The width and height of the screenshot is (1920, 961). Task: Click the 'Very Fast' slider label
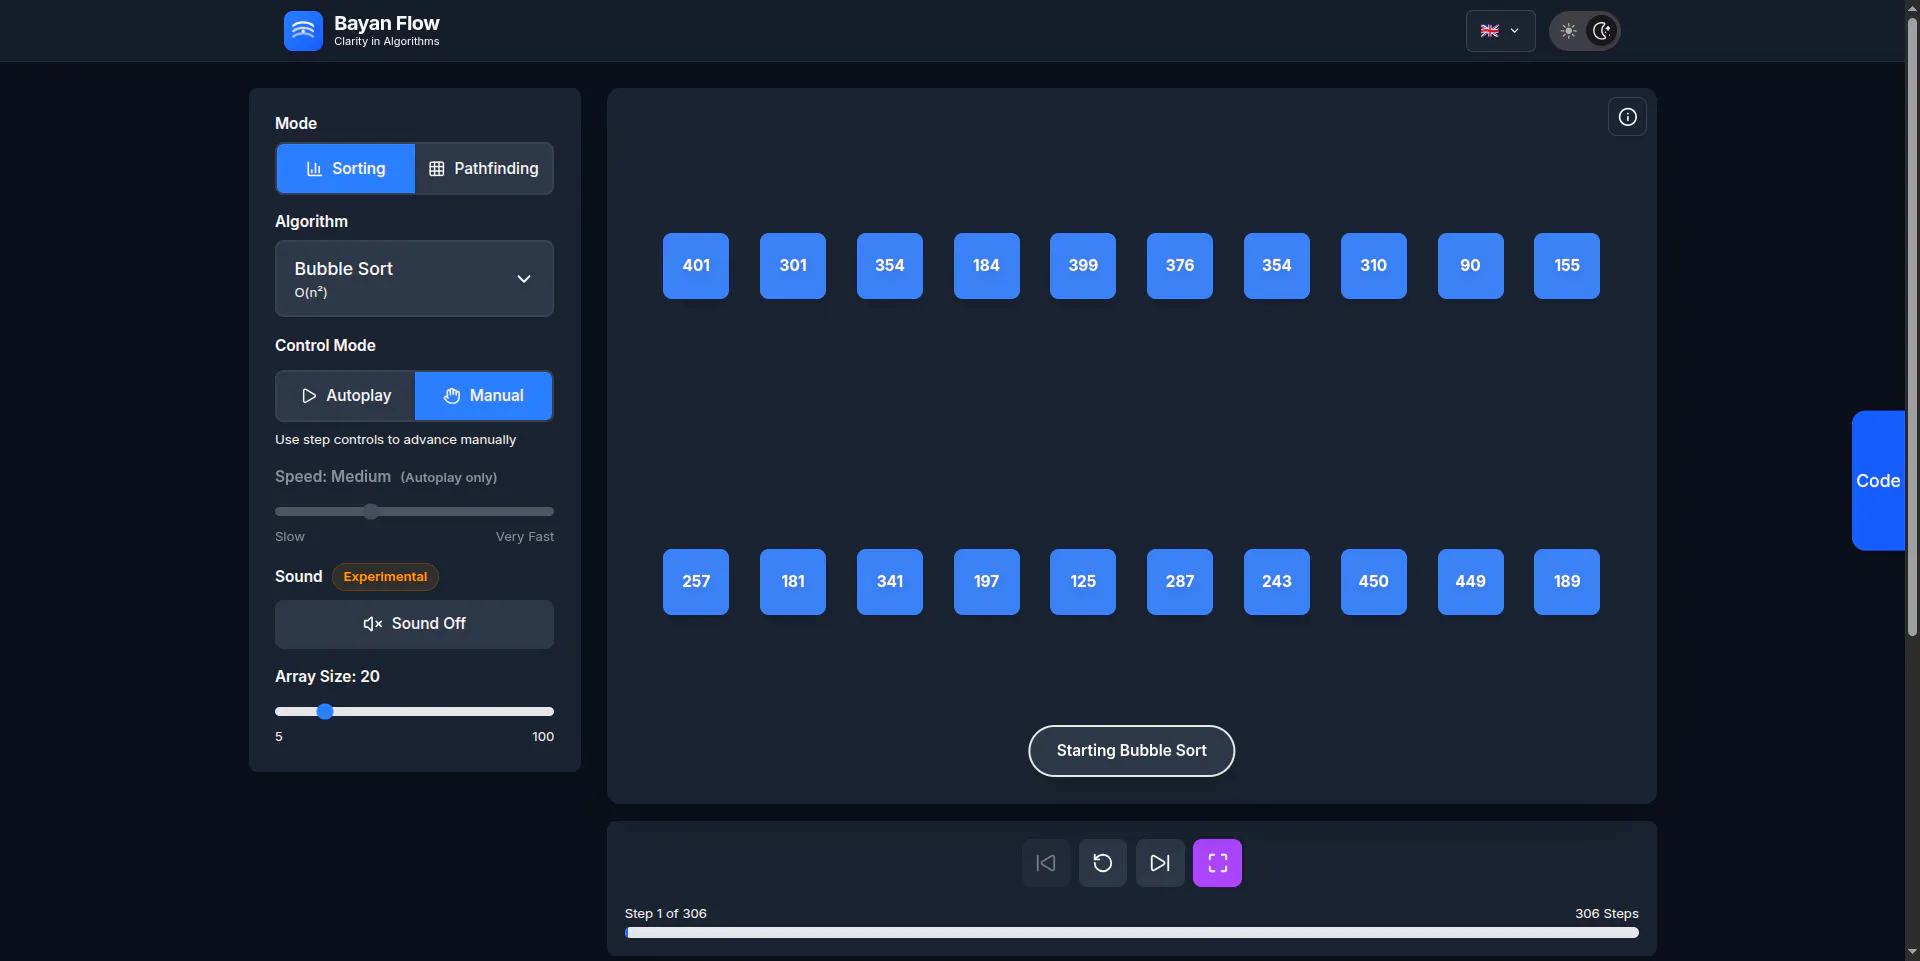click(525, 537)
